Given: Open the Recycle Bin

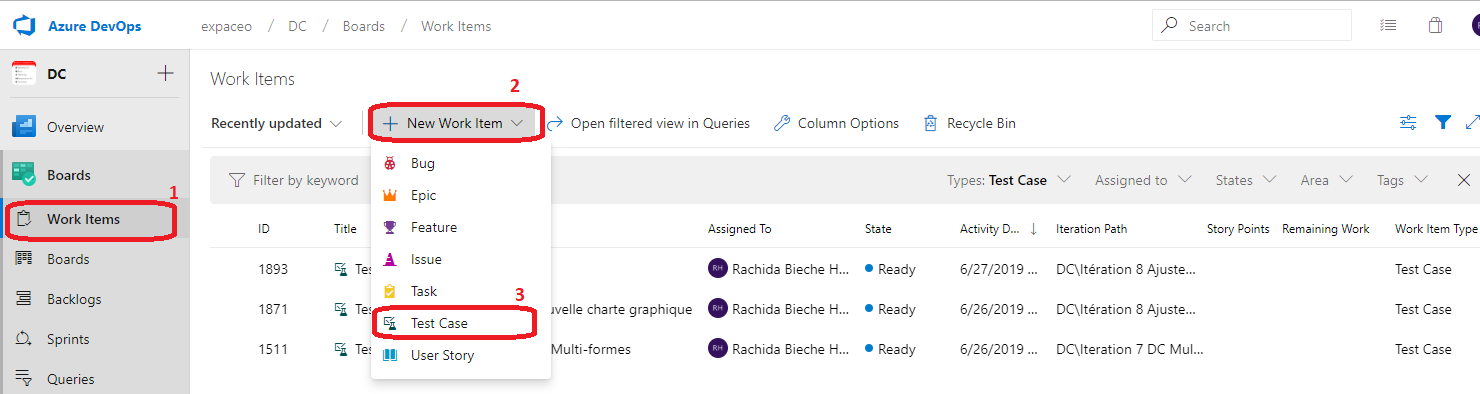Looking at the screenshot, I should 969,123.
